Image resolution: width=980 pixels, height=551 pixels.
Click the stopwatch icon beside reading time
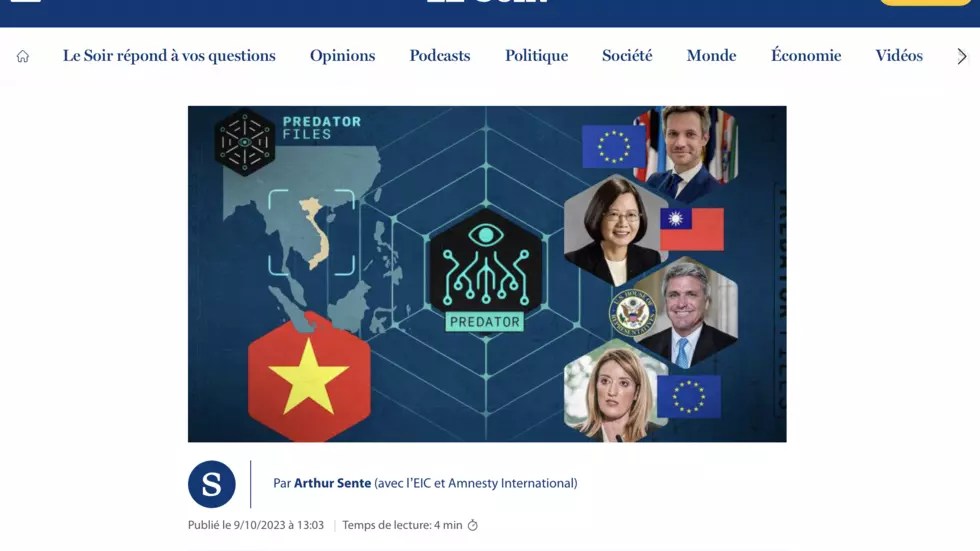(472, 525)
